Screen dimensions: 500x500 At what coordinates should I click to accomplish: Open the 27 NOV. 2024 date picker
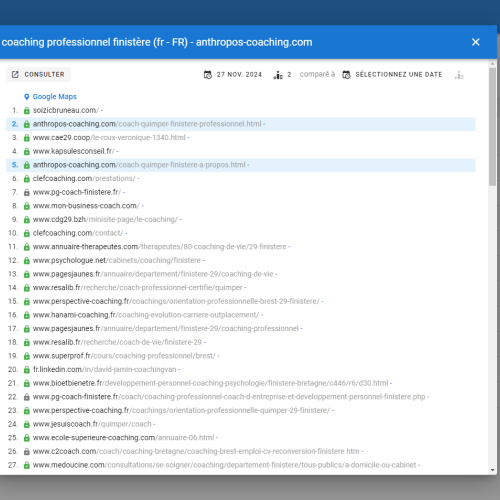(233, 74)
